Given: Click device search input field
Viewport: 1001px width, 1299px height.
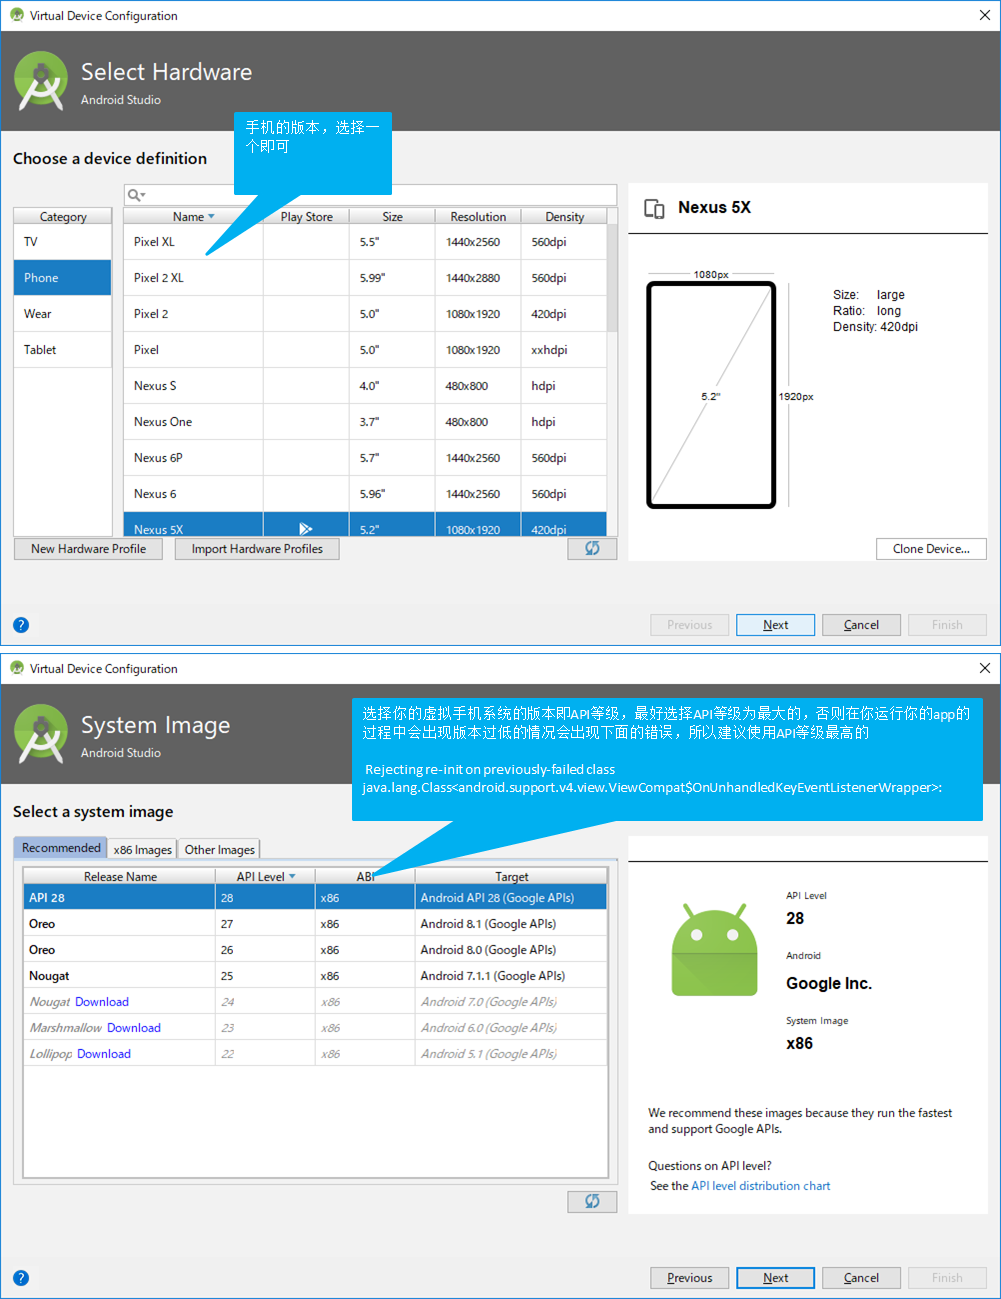Looking at the screenshot, I should click(x=370, y=195).
